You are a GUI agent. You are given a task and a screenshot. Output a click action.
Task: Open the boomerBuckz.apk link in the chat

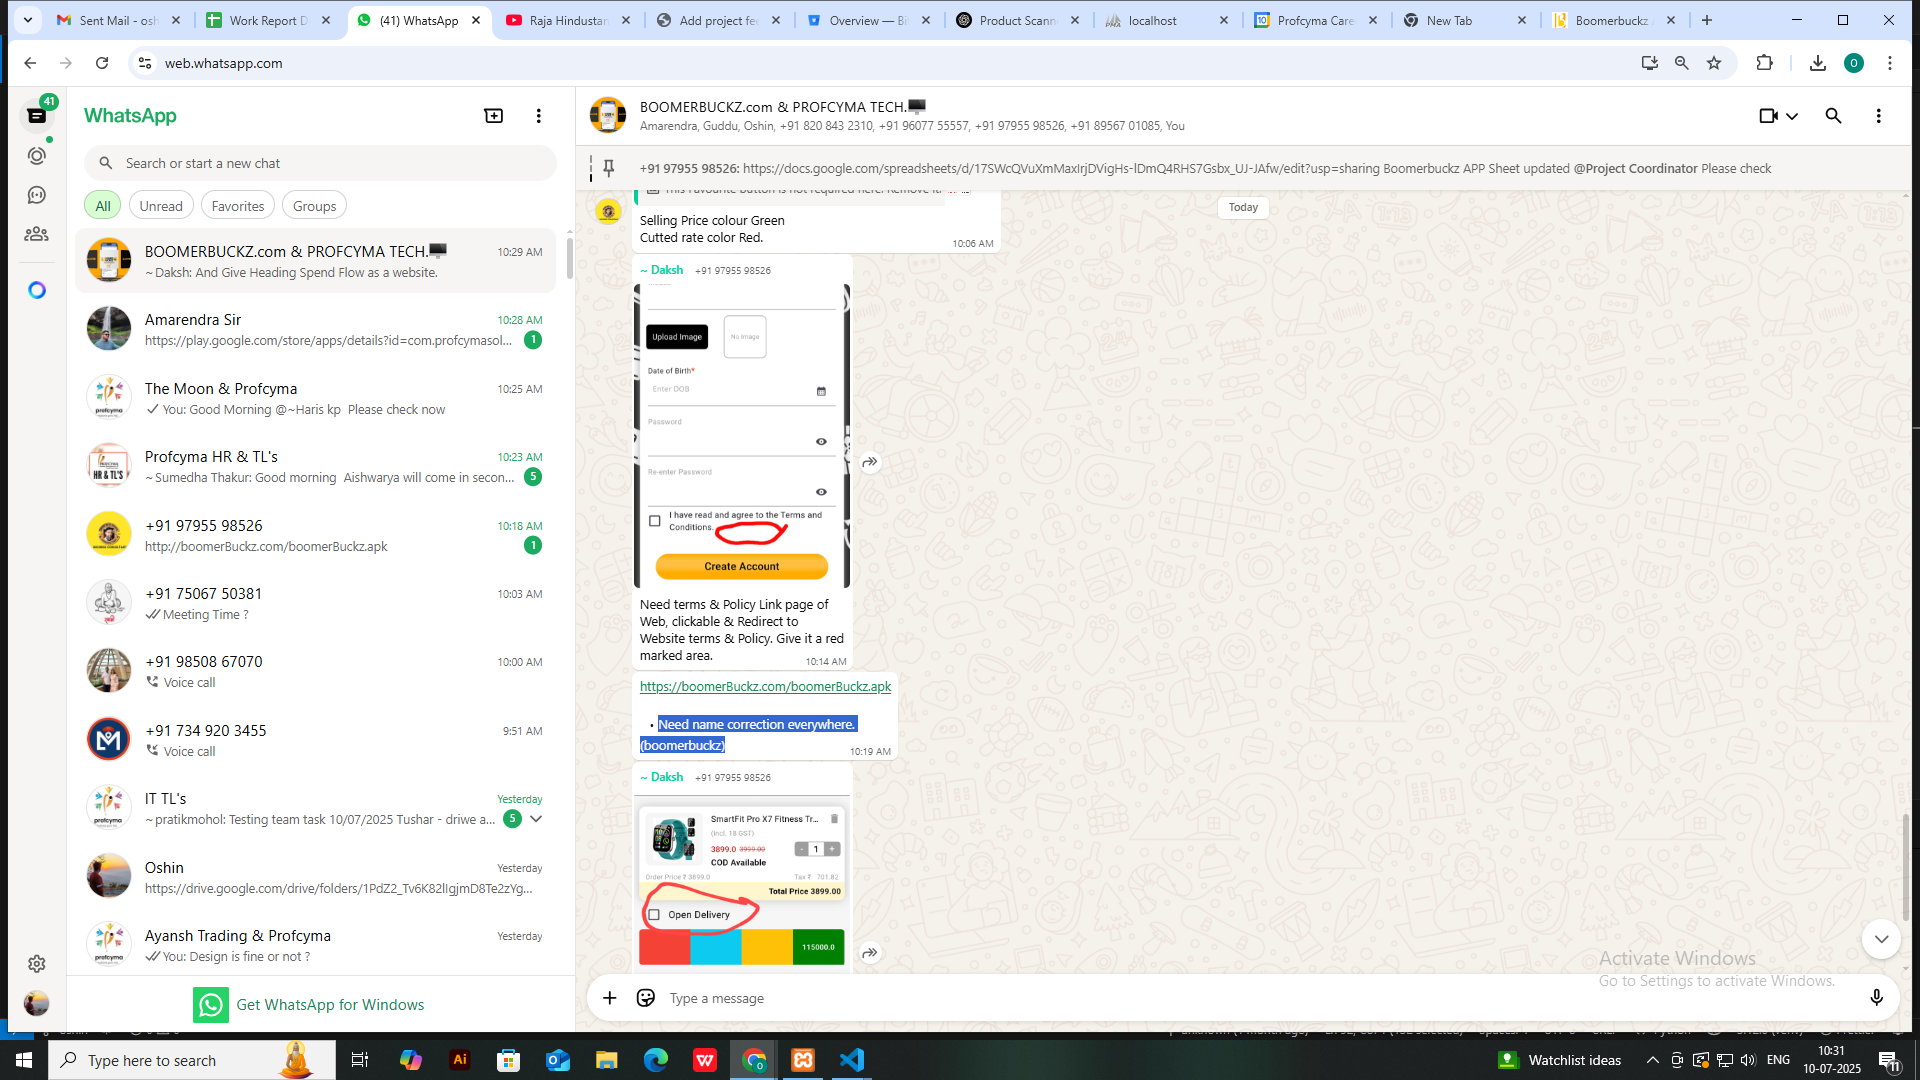pos(765,687)
